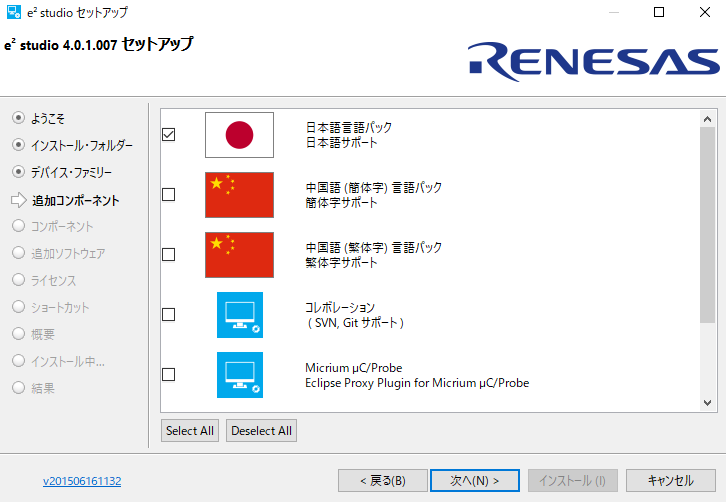Click the インストール (I) button
This screenshot has height=502, width=726.
(572, 481)
